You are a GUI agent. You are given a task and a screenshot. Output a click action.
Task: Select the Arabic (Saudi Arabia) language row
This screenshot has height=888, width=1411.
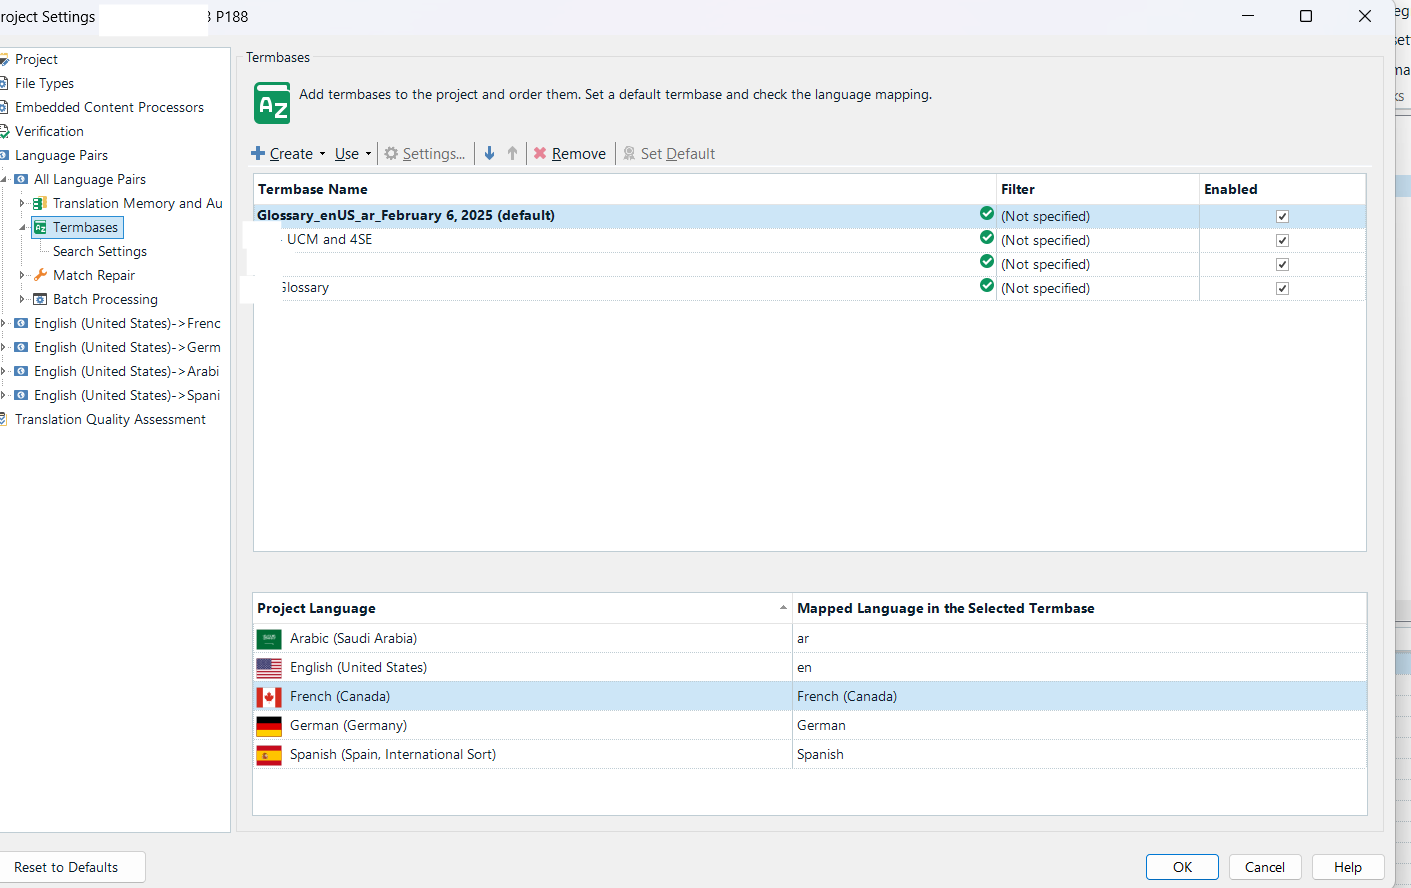click(x=810, y=638)
